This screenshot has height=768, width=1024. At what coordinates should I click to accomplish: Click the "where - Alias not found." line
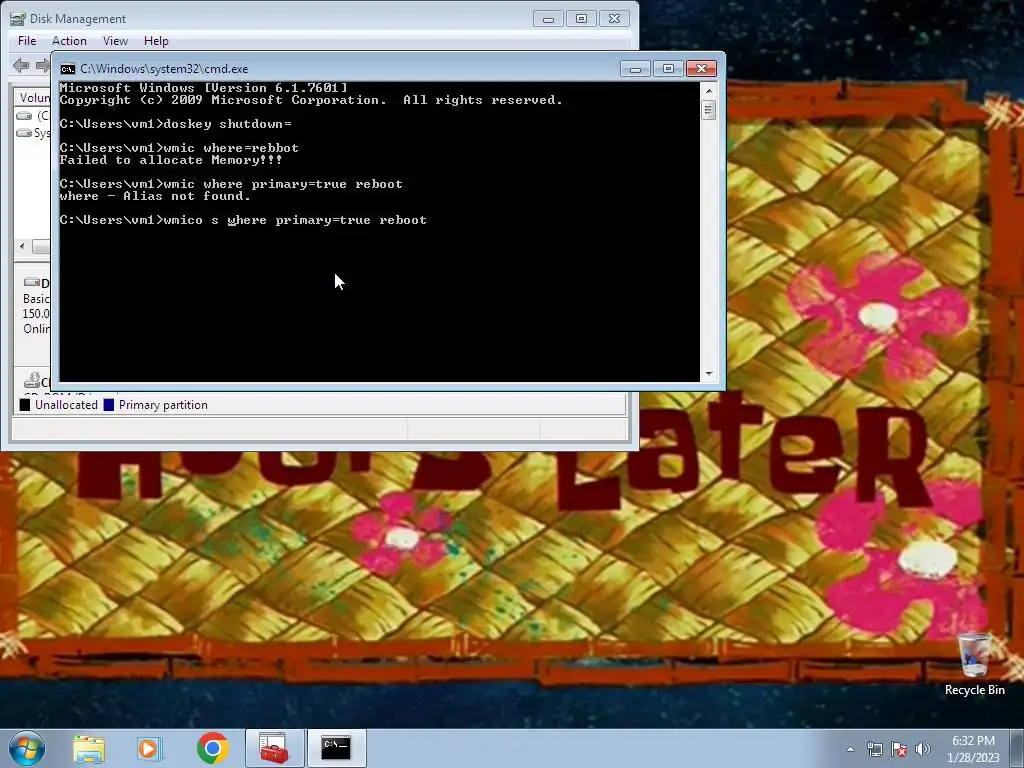pos(155,196)
